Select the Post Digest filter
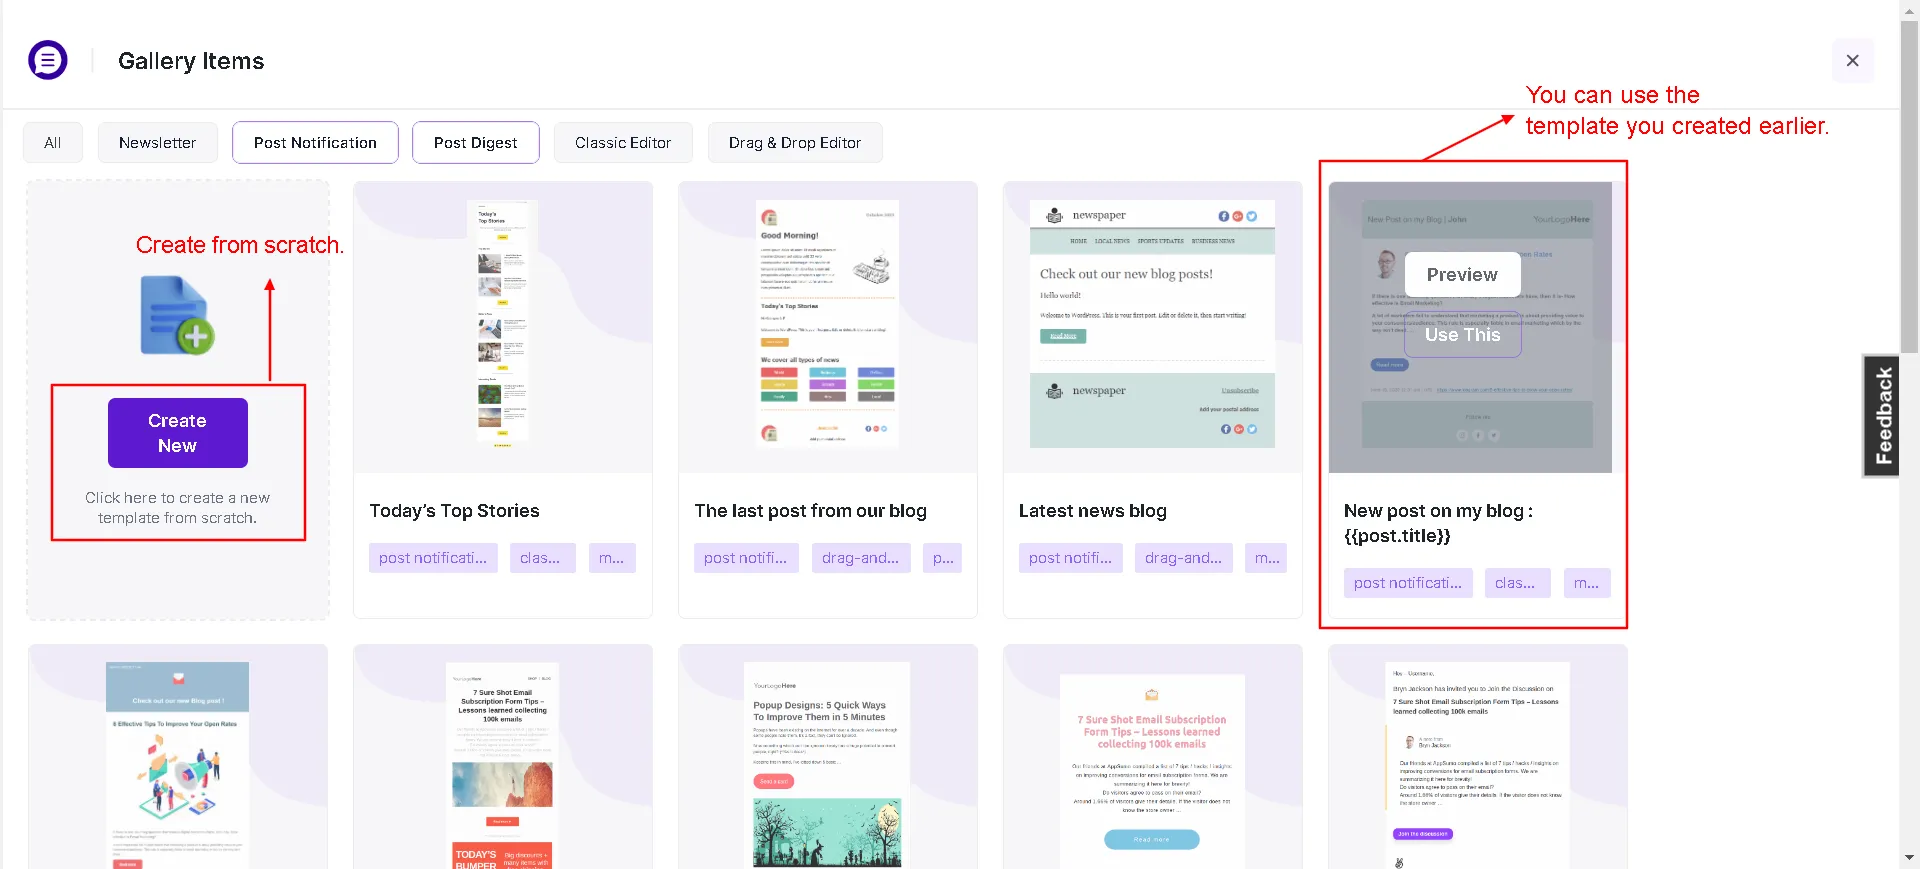This screenshot has height=869, width=1920. [x=475, y=143]
